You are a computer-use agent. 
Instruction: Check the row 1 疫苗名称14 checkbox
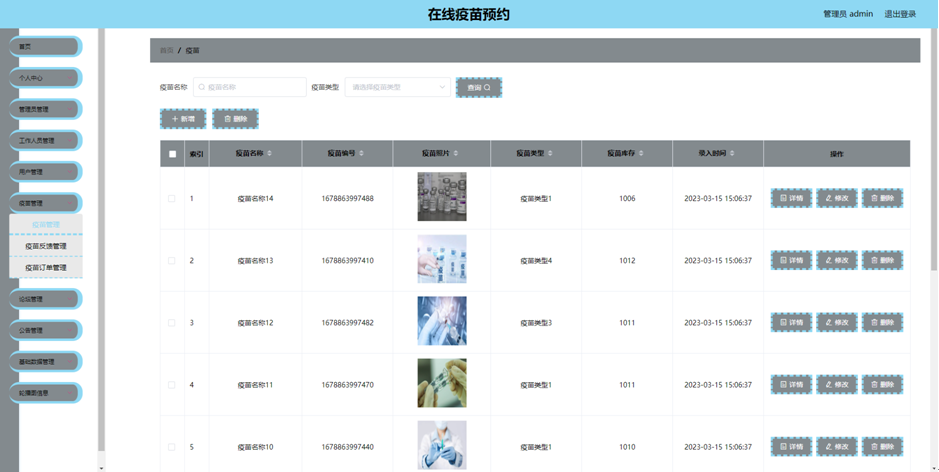click(x=172, y=198)
